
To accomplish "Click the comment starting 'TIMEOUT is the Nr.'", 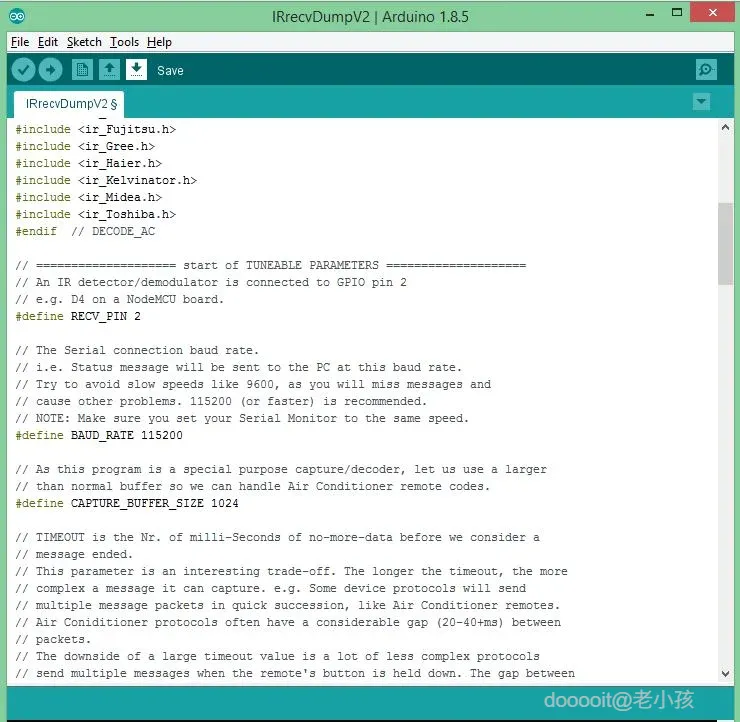I will point(277,537).
